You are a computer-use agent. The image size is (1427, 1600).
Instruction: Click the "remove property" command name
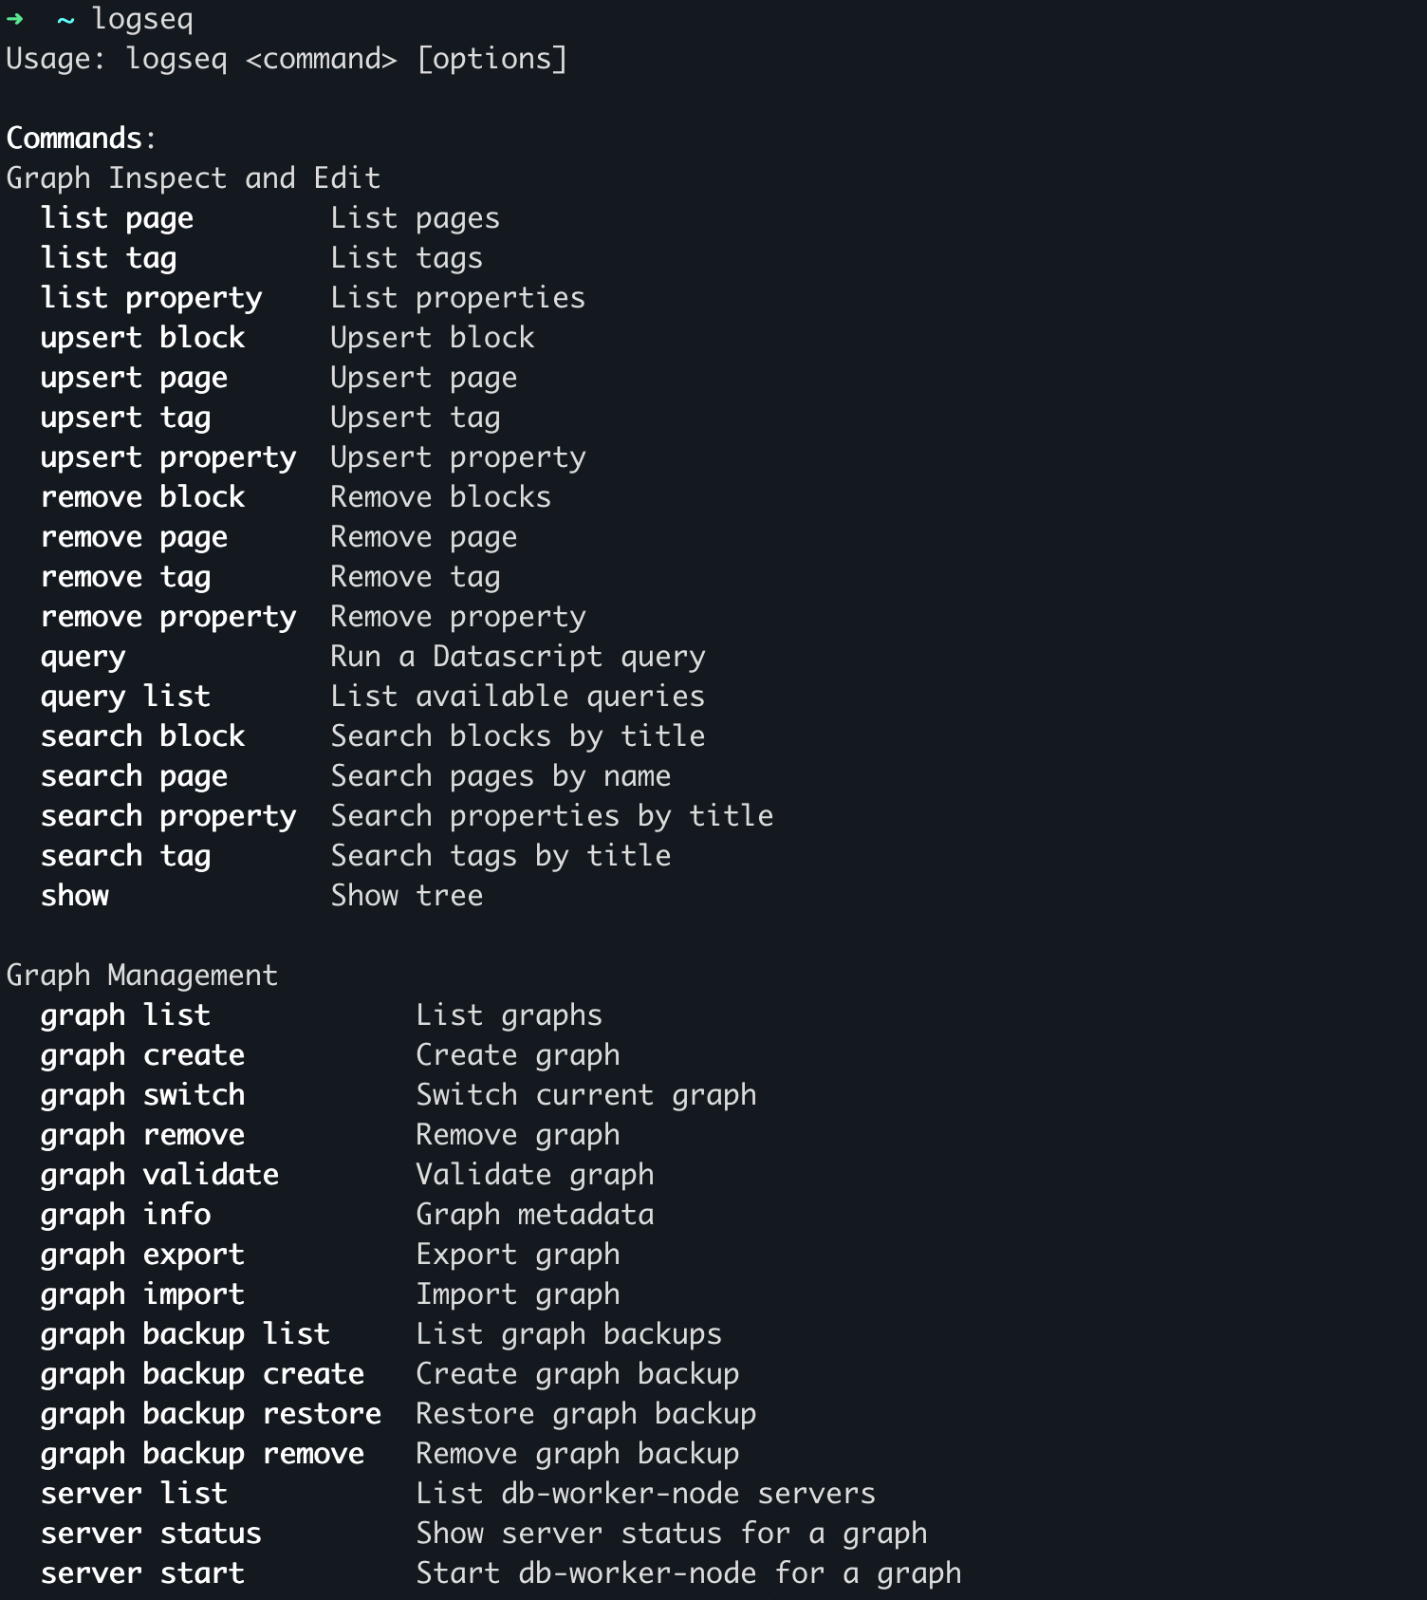click(168, 617)
